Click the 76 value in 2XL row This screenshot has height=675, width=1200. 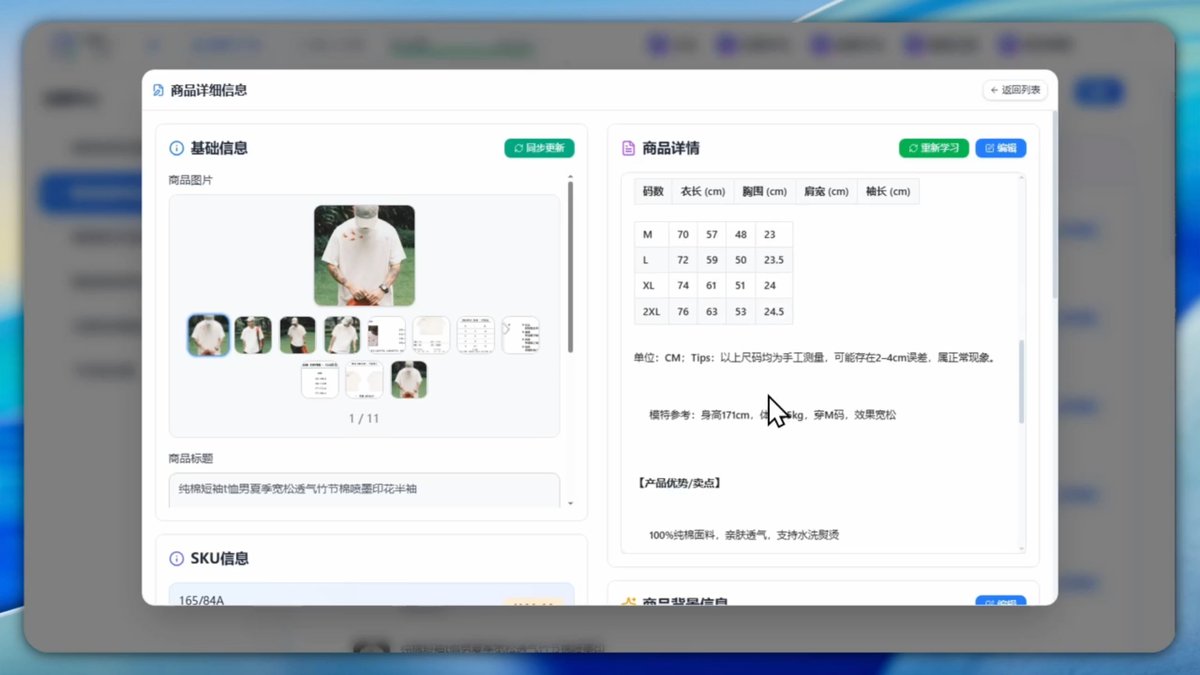683,311
